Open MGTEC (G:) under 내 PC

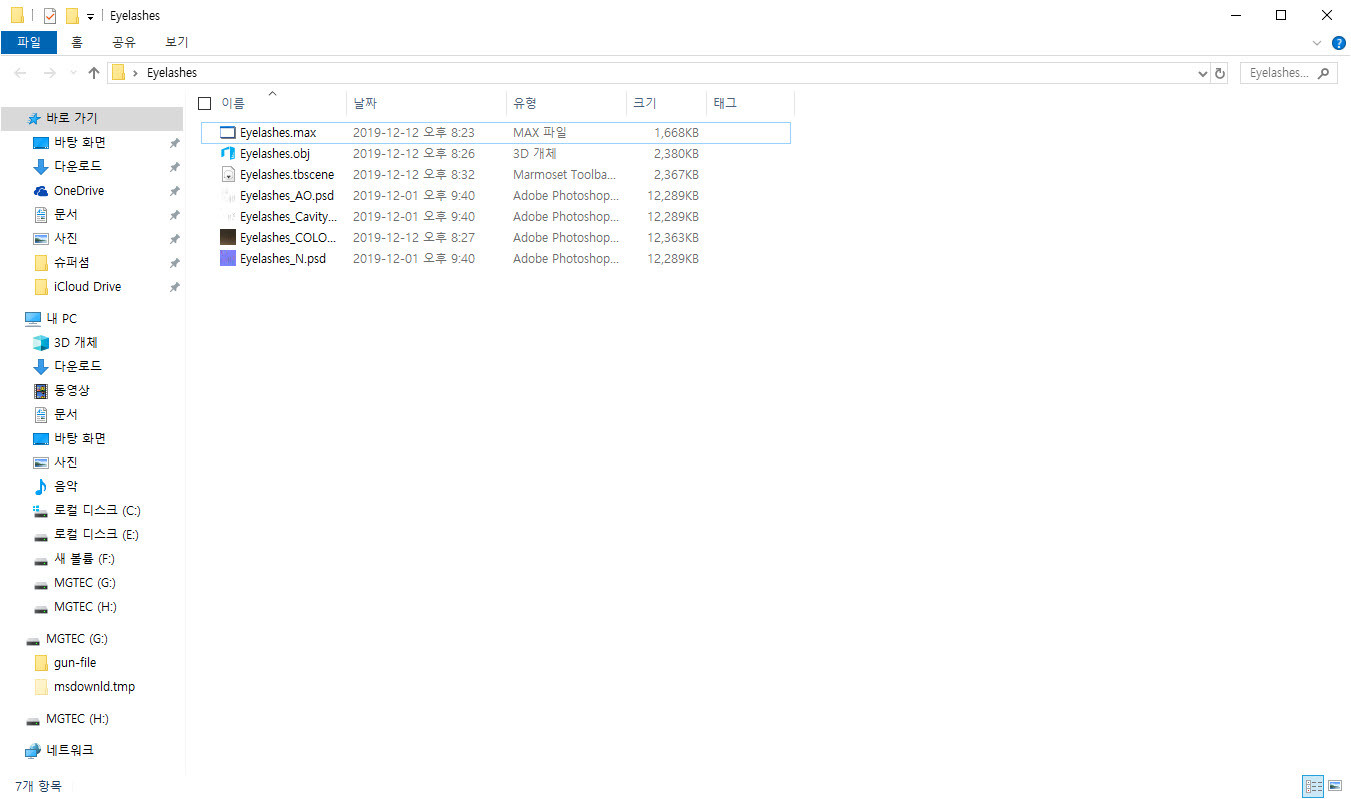click(85, 582)
